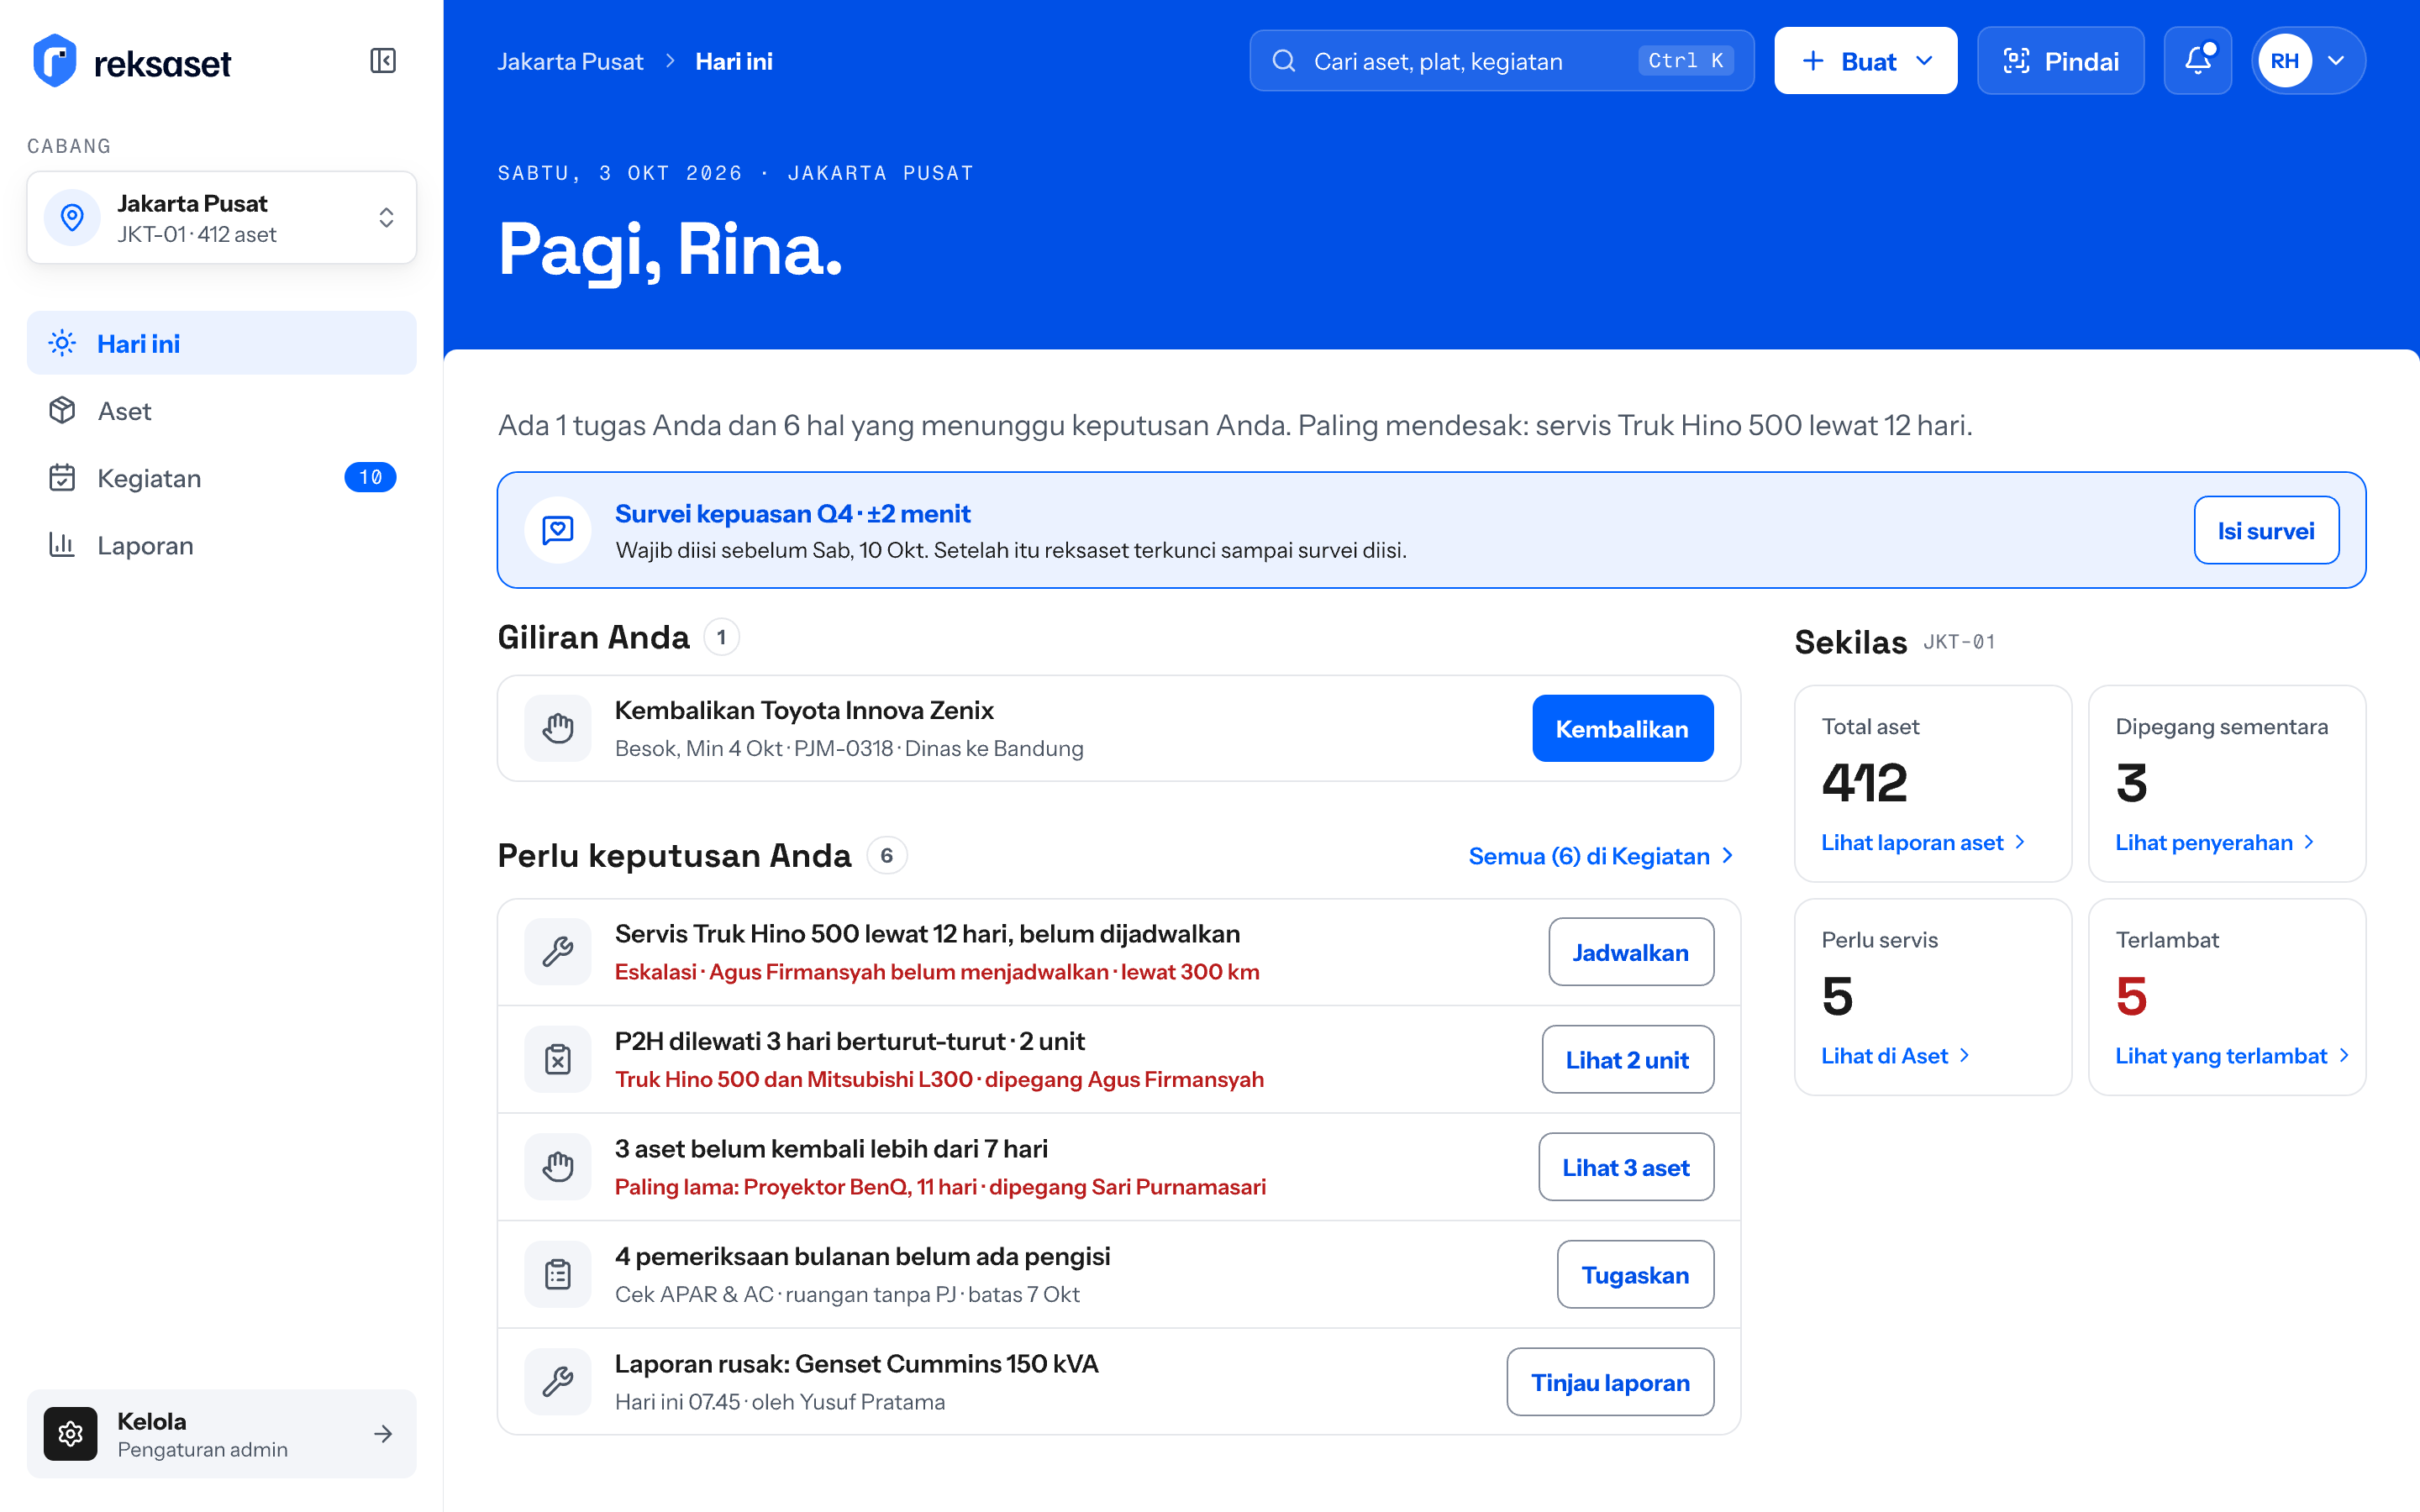2420x1512 pixels.
Task: Click Tugaskan for monthly checks
Action: 1635,1274
